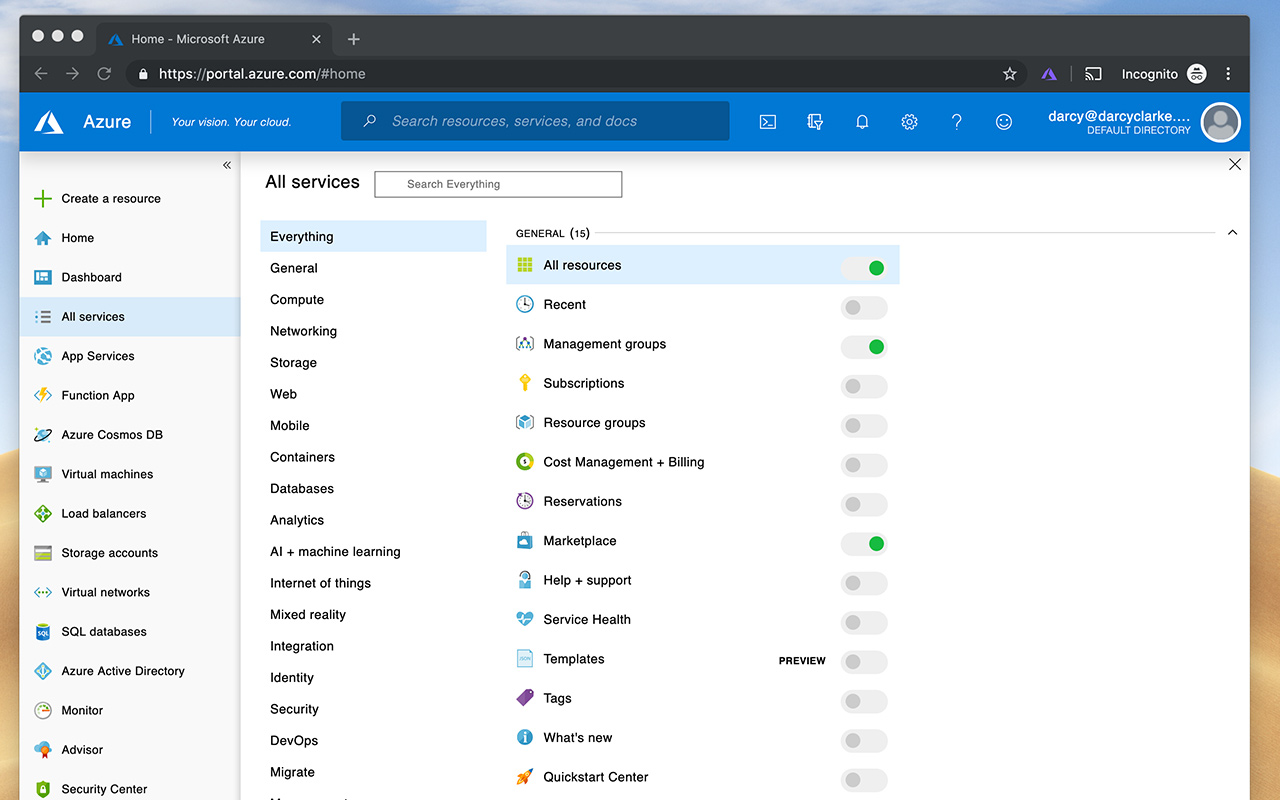Open portal settings gear icon
This screenshot has height=800, width=1280.
click(909, 122)
